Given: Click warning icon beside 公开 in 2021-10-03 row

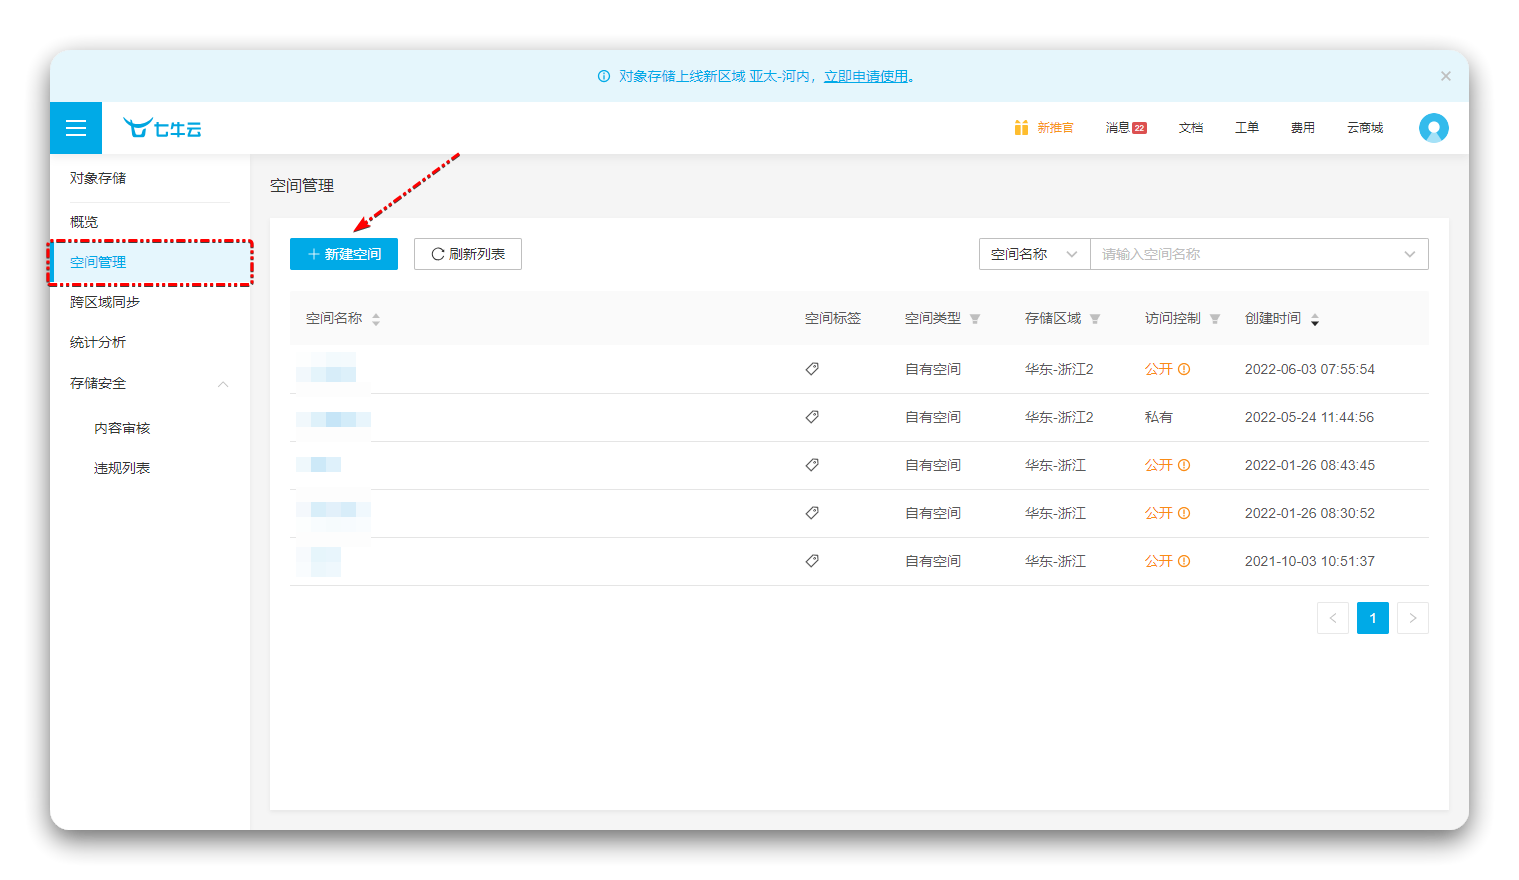Looking at the screenshot, I should (1184, 561).
